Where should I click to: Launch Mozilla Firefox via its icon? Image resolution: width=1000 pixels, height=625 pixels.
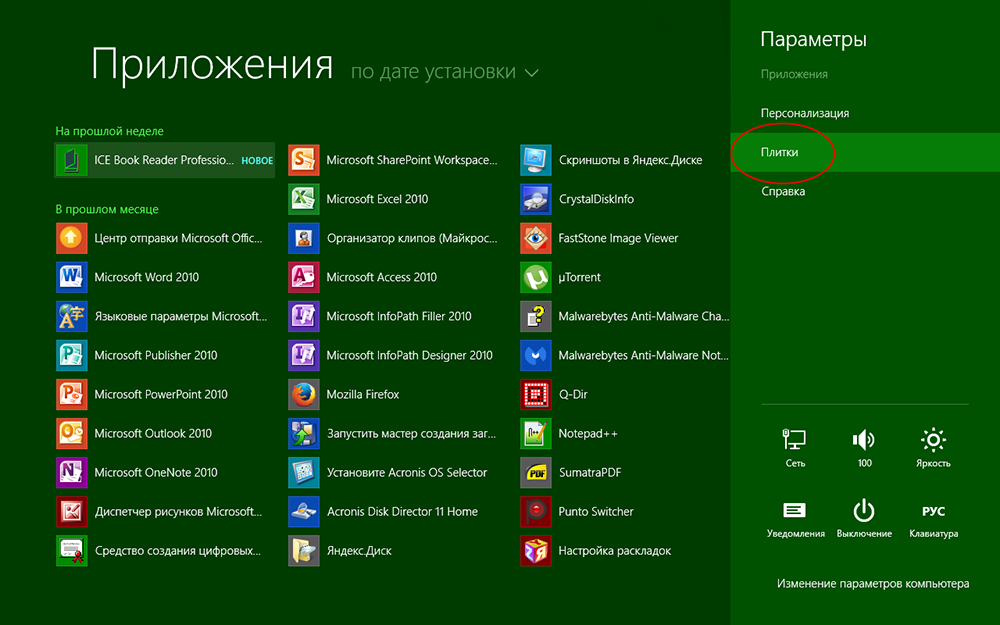[304, 394]
